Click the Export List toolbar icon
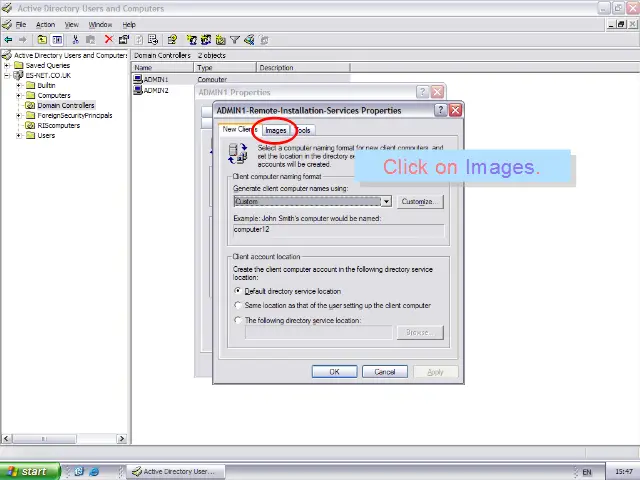This screenshot has height=480, width=640. coord(153,40)
